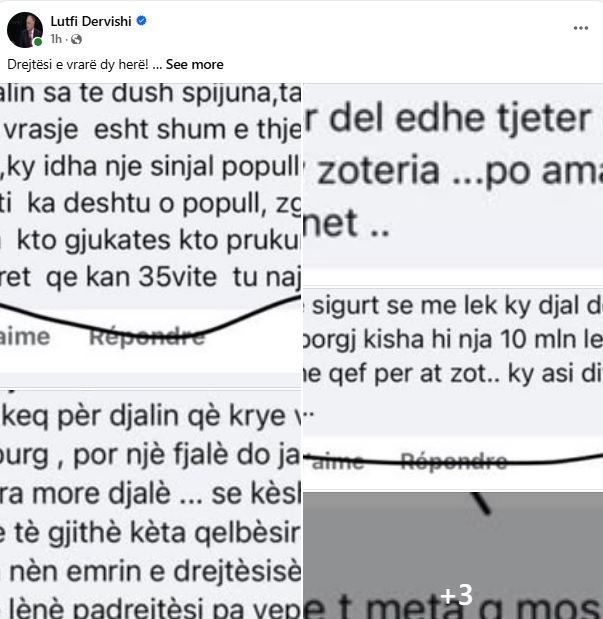Expand post text with See more

pos(194,64)
